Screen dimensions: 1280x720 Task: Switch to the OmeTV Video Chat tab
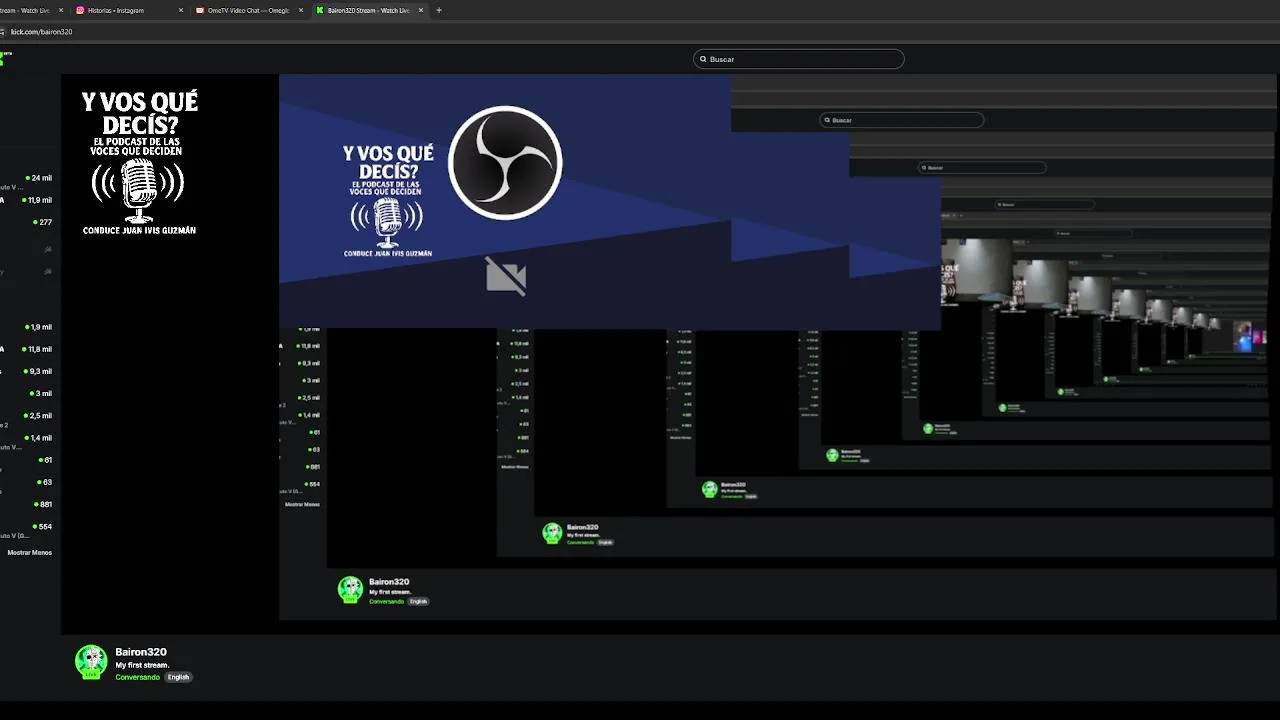coord(249,10)
